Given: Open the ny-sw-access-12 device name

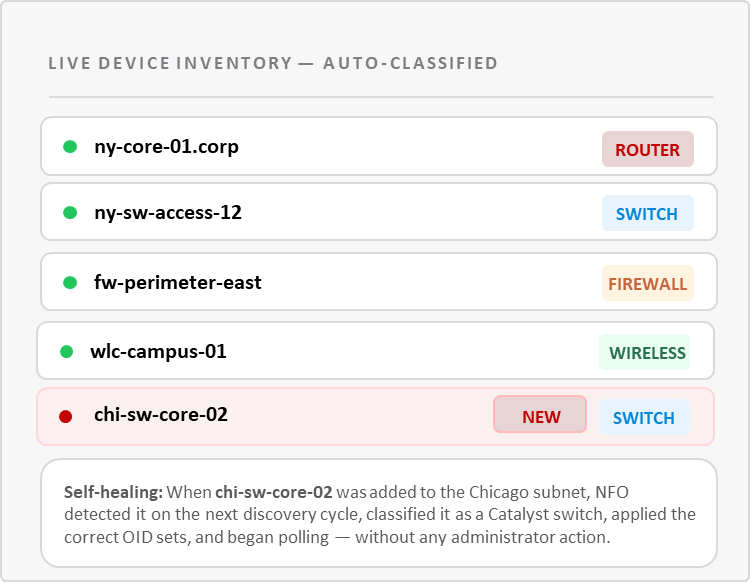Looking at the screenshot, I should pyautogui.click(x=168, y=212).
